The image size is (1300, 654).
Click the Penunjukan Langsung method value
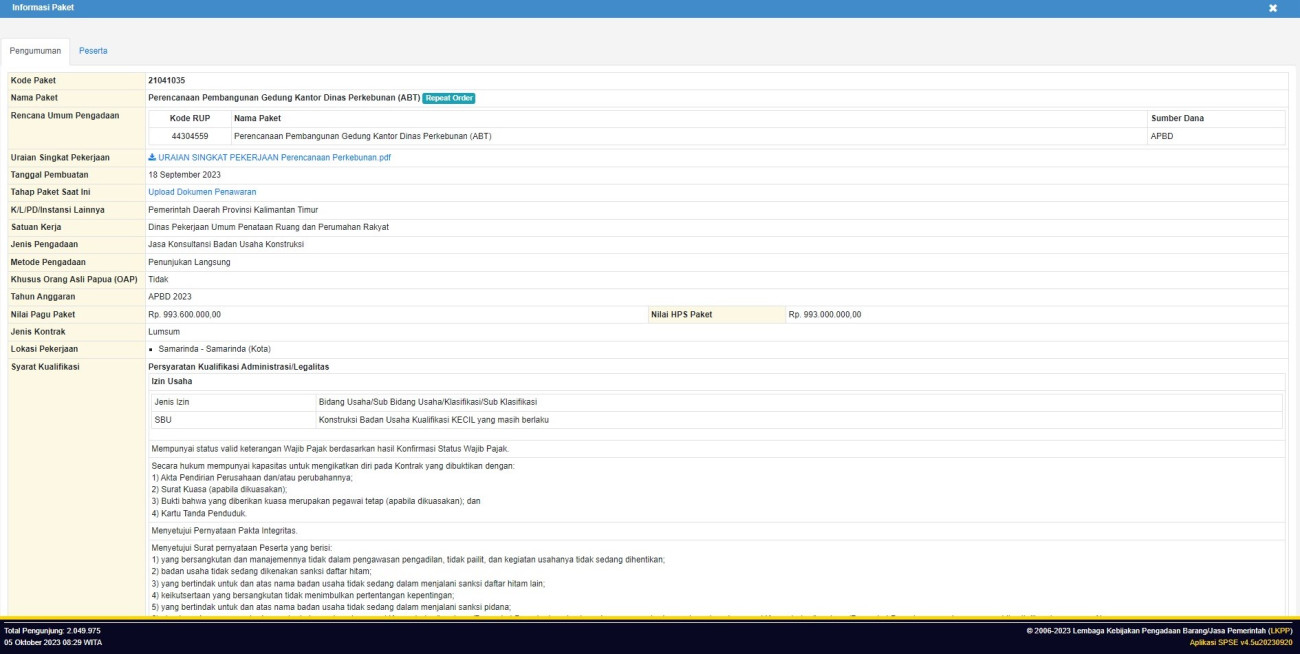pos(189,262)
